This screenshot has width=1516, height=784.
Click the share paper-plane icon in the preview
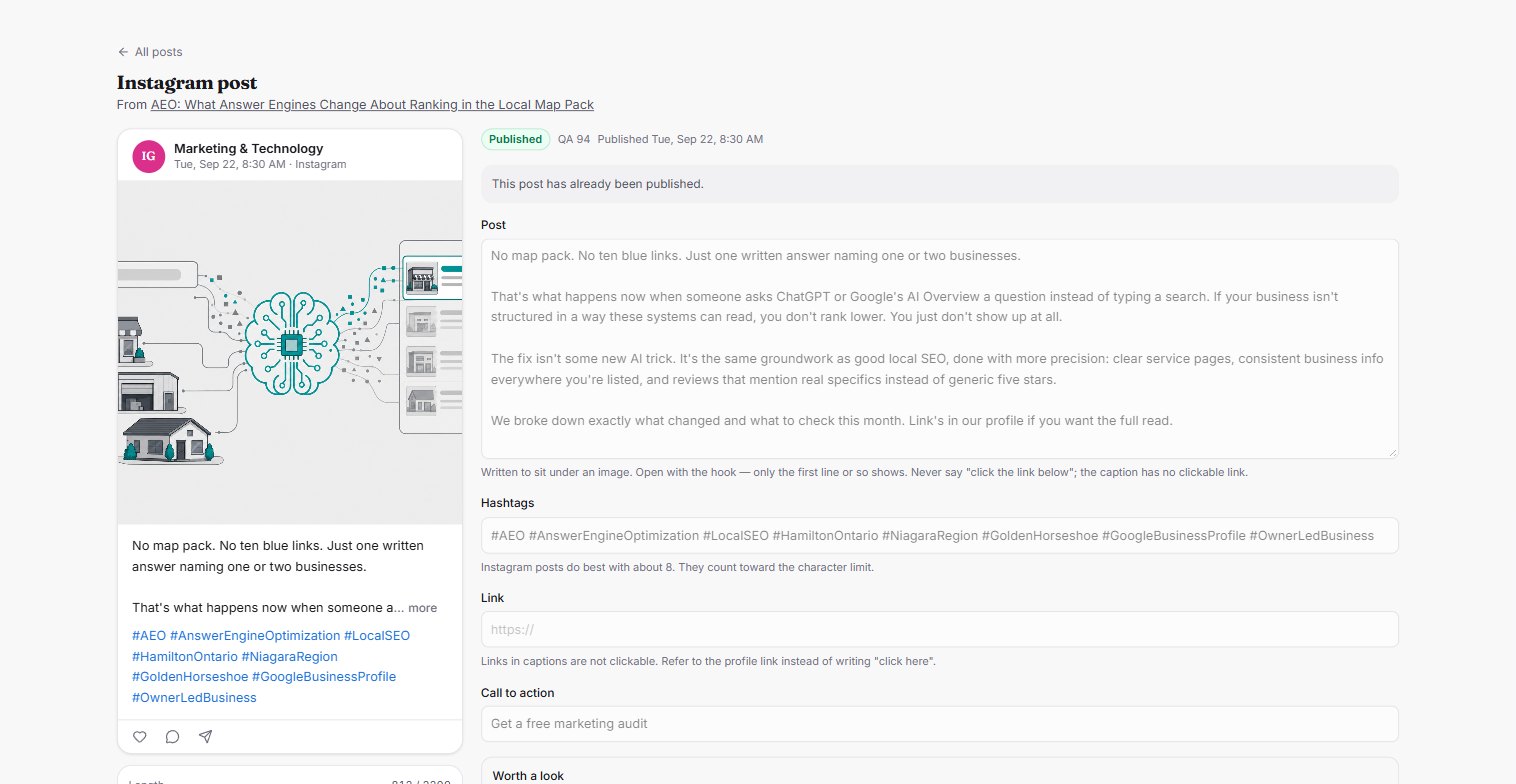click(205, 737)
